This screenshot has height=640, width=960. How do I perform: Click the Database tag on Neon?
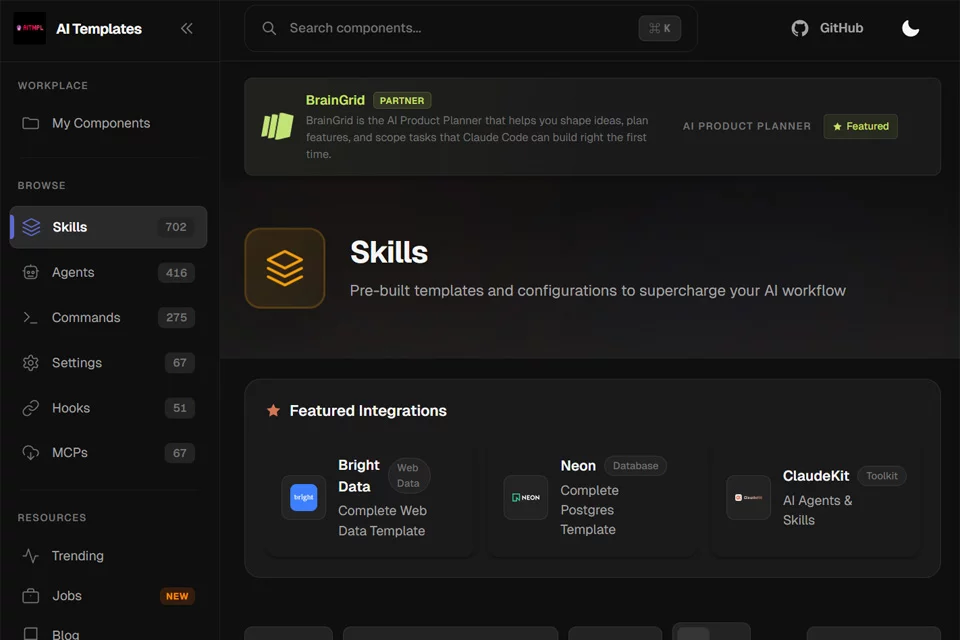click(636, 465)
